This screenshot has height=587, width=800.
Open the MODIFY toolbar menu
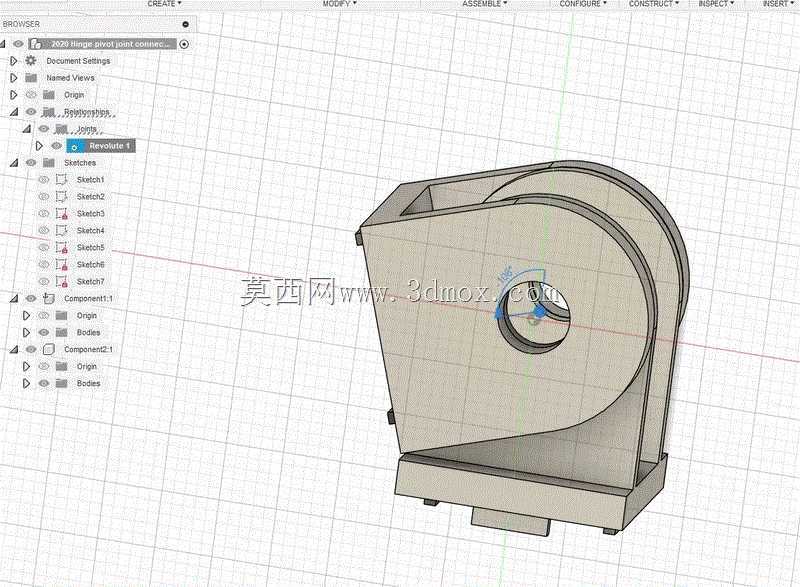point(339,4)
